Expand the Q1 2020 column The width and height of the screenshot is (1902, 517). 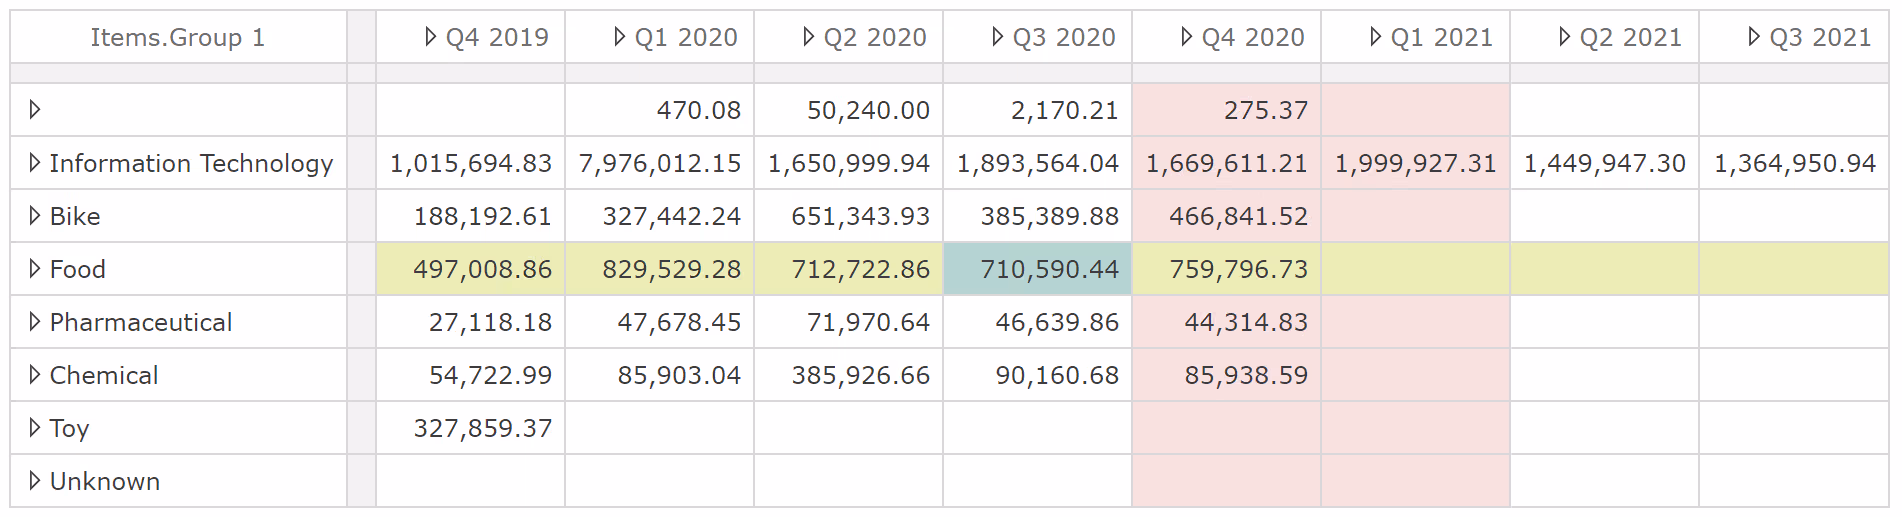click(620, 37)
